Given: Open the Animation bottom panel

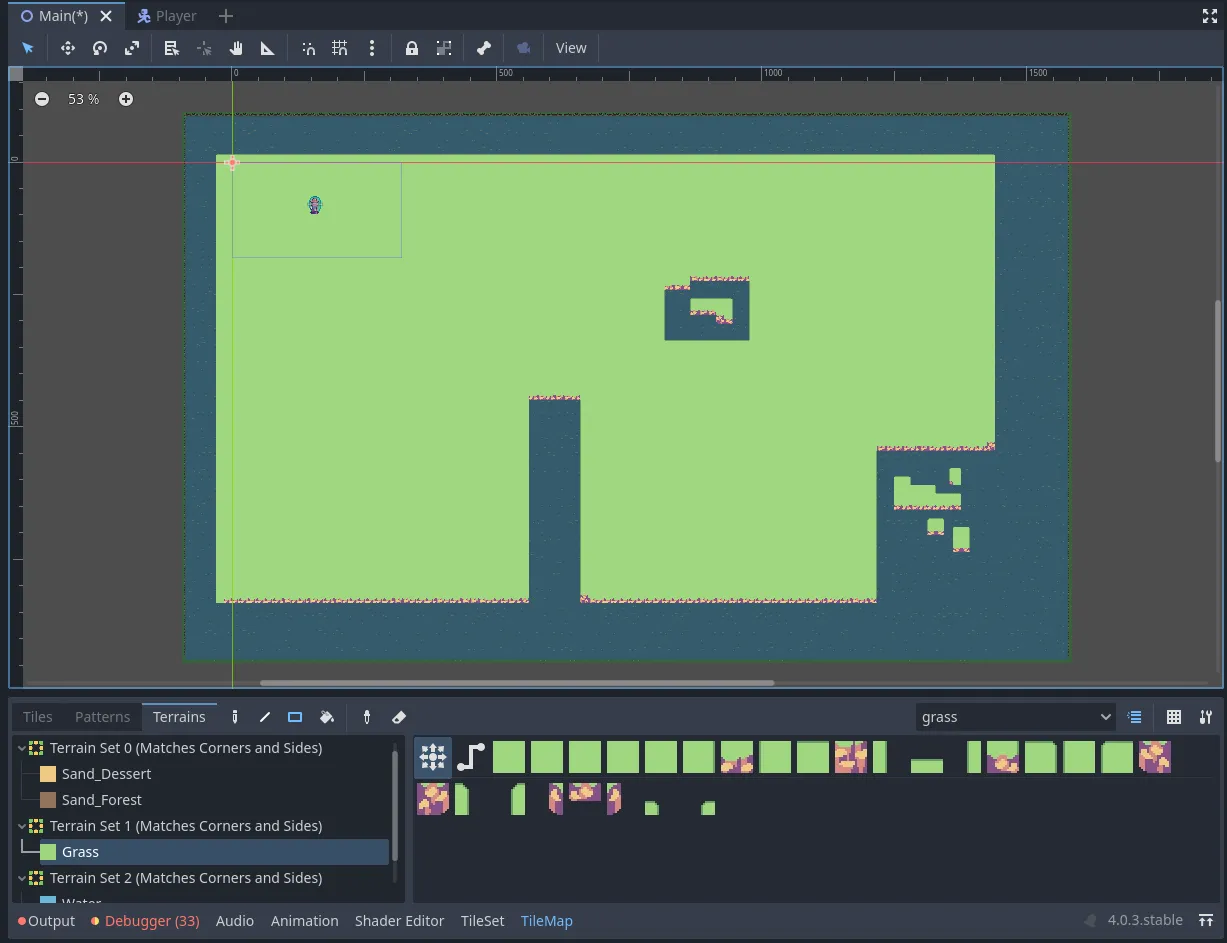Looking at the screenshot, I should tap(304, 921).
